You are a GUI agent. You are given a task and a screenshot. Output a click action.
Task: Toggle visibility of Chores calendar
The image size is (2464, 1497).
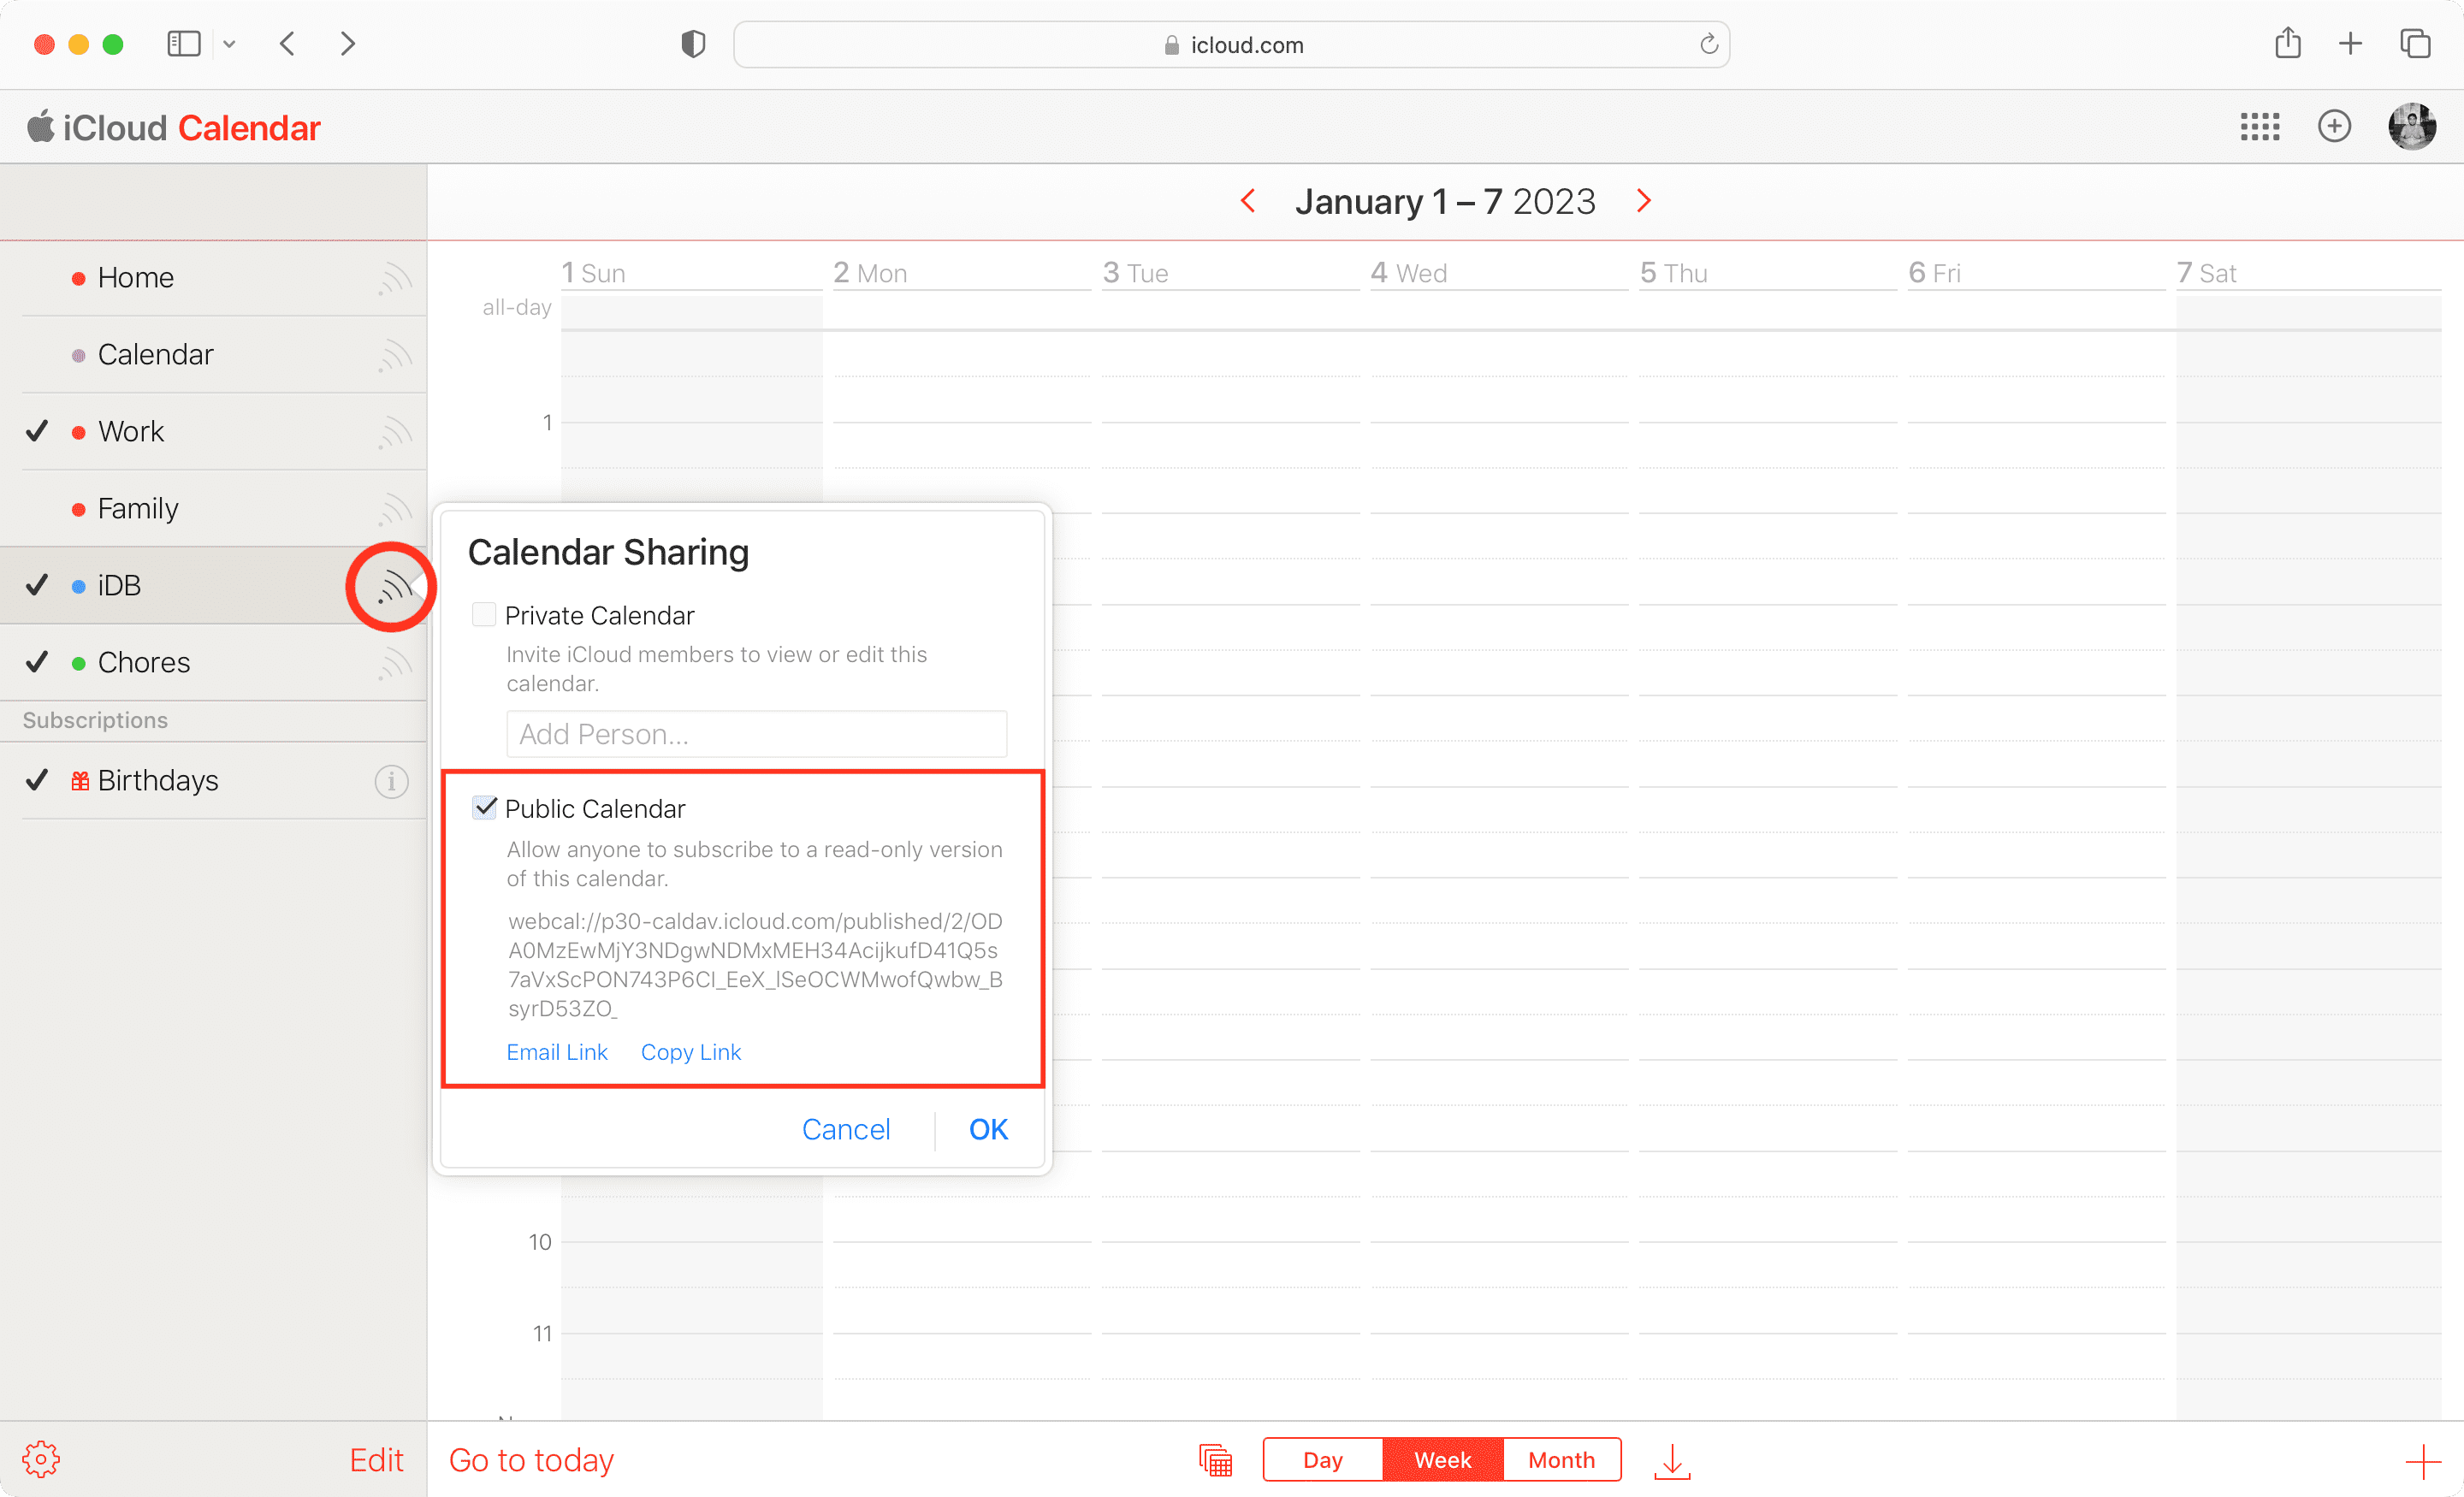coord(37,663)
